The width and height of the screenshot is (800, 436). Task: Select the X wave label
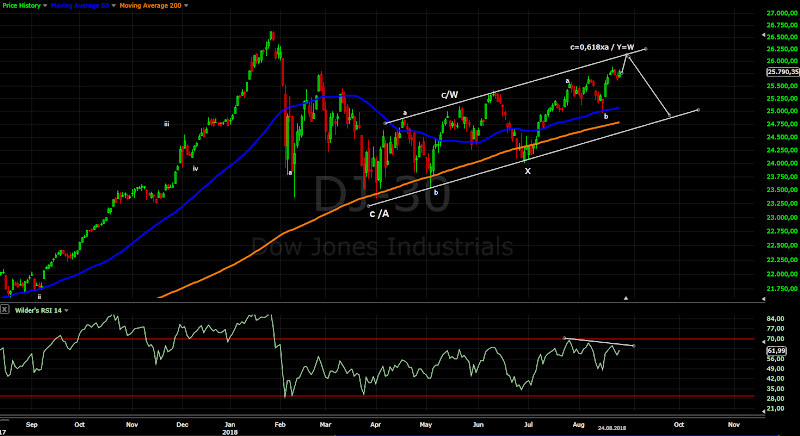tap(528, 171)
